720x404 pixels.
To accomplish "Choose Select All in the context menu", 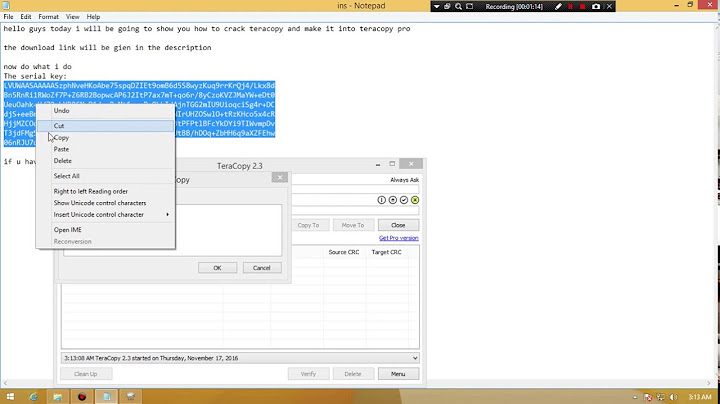I will [106, 176].
